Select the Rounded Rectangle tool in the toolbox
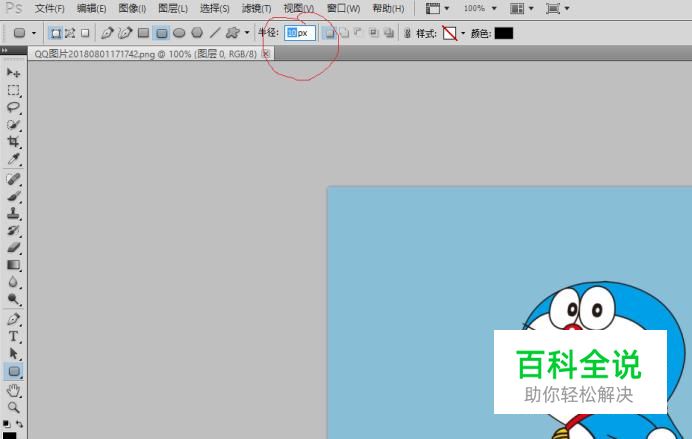Screen dimensions: 692x439 [13, 371]
